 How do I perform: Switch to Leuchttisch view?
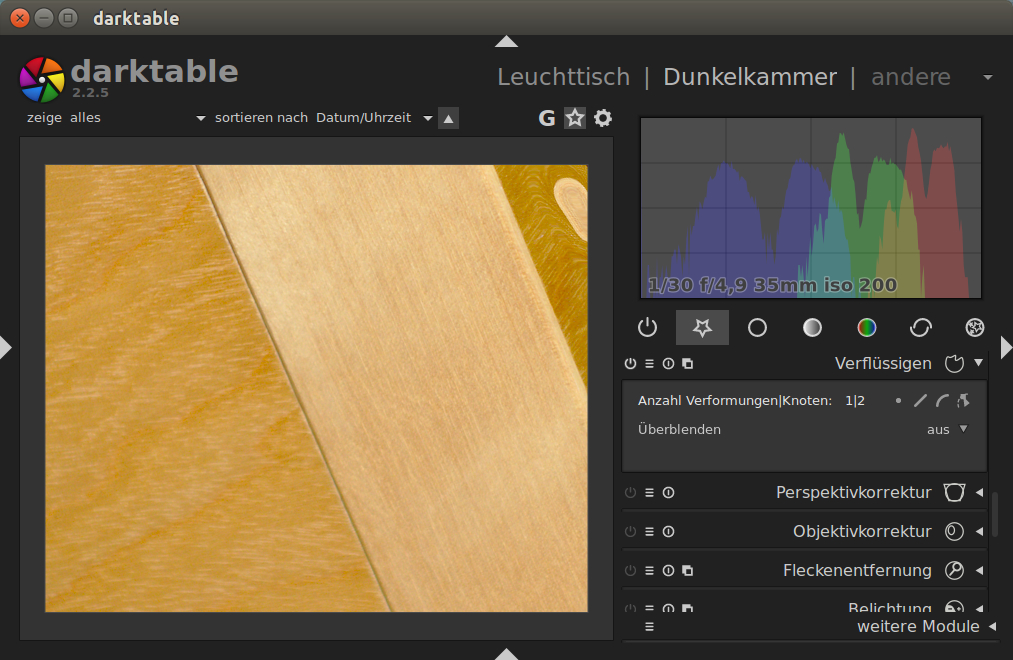pos(563,77)
